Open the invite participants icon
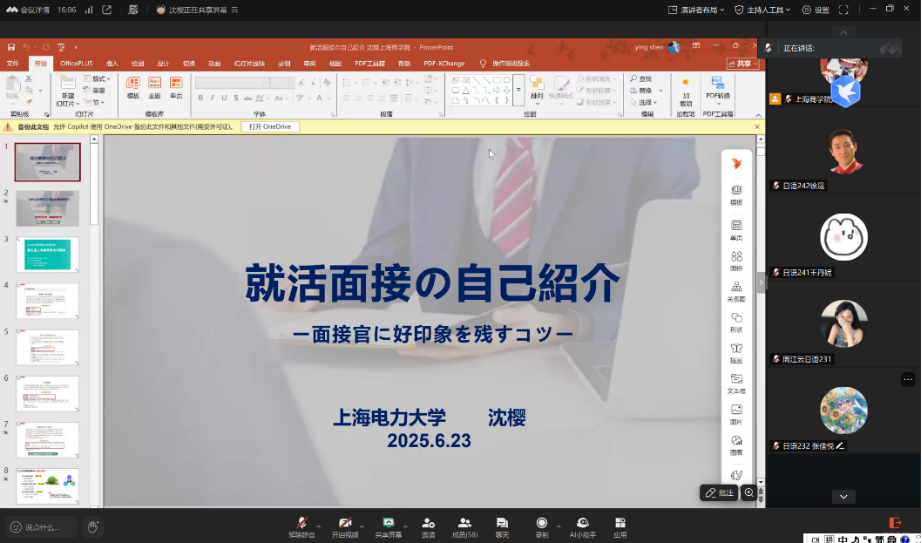 (428, 523)
